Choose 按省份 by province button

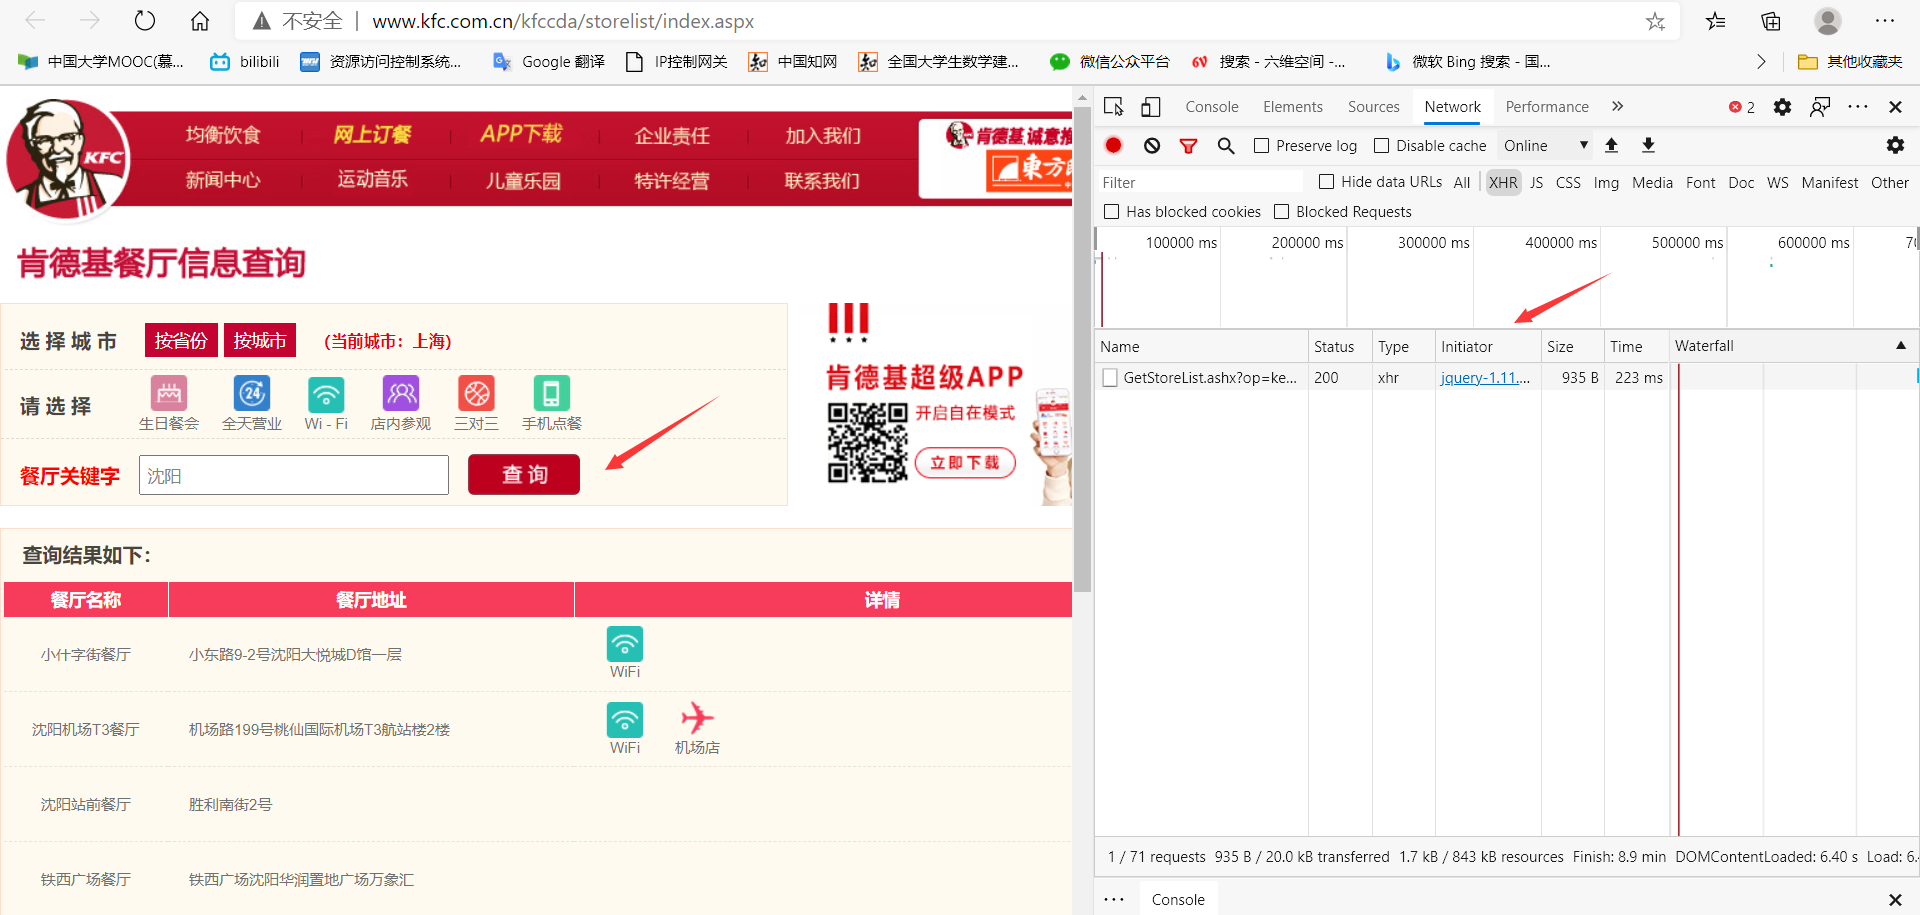pyautogui.click(x=181, y=341)
